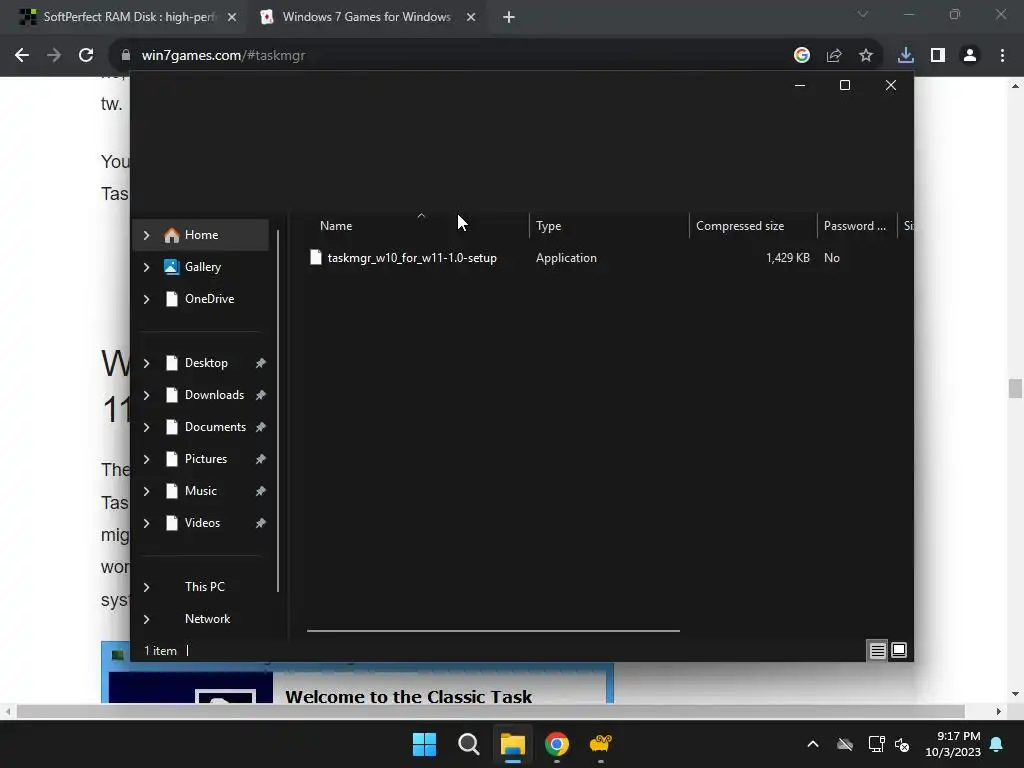Click the Chrome address bar URL
1024x768 pixels.
pyautogui.click(x=223, y=56)
